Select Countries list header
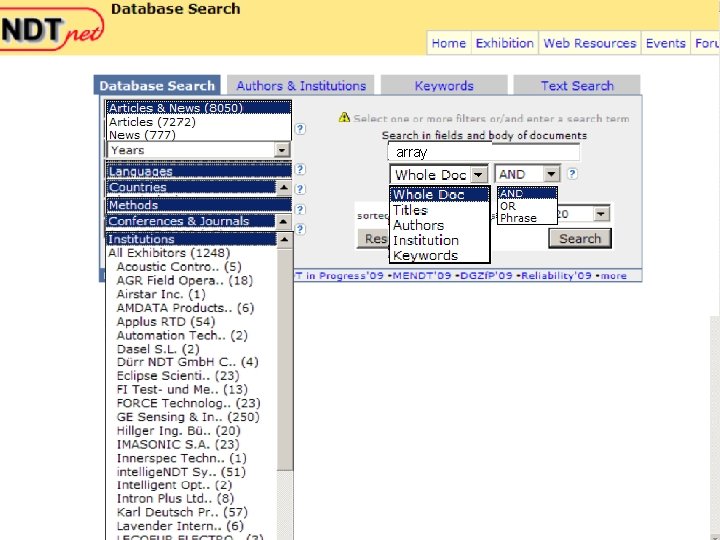The height and width of the screenshot is (540, 720). pyautogui.click(x=191, y=187)
